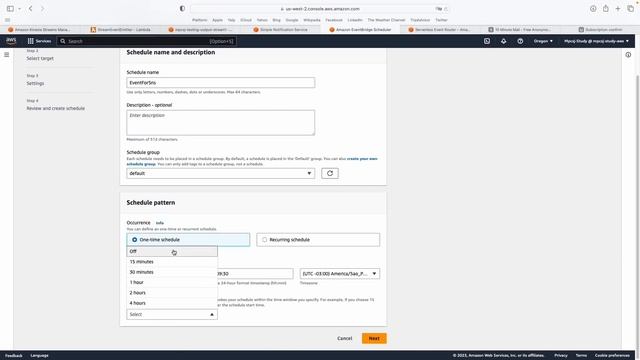Viewport: 640px width, 360px height.
Task: Go to Select target step
Action: coord(40,58)
